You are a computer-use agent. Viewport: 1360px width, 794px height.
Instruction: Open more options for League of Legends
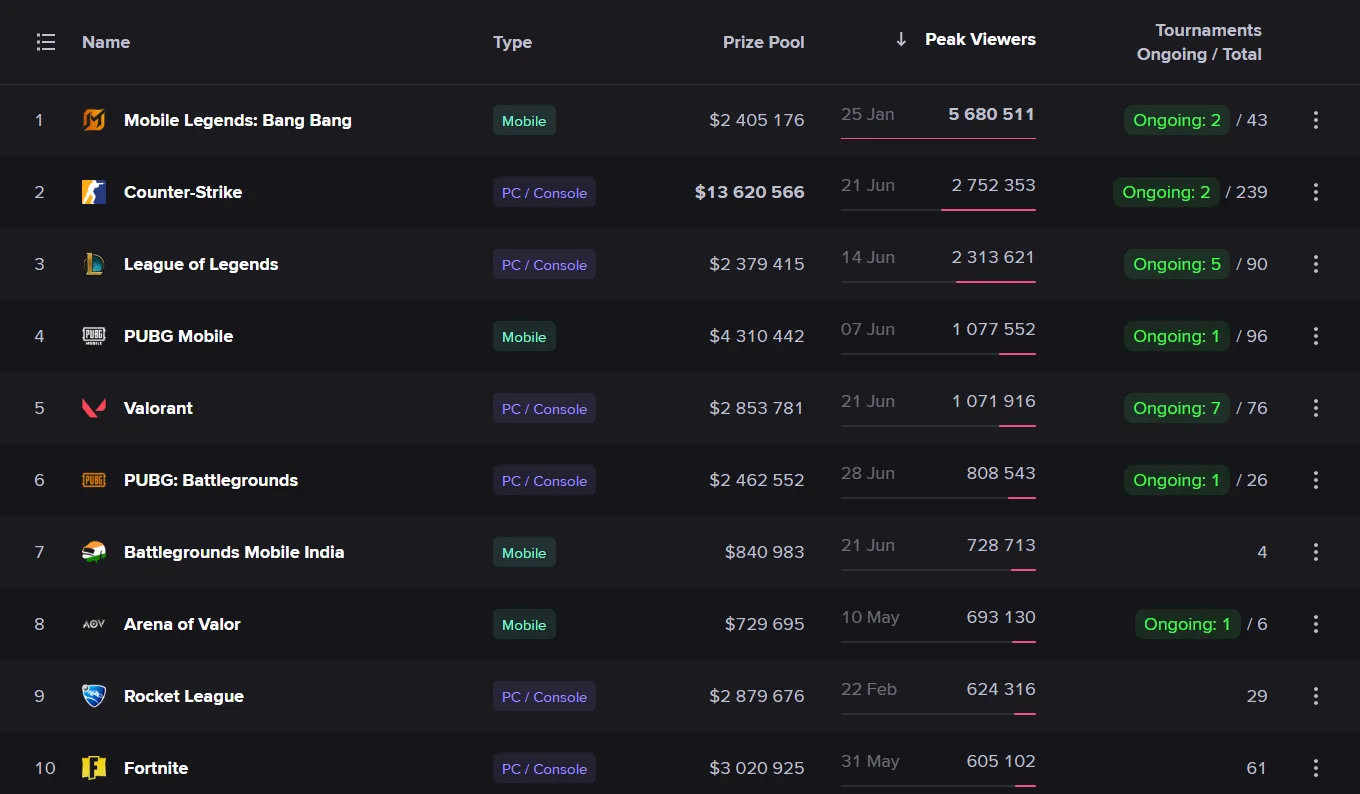point(1316,264)
